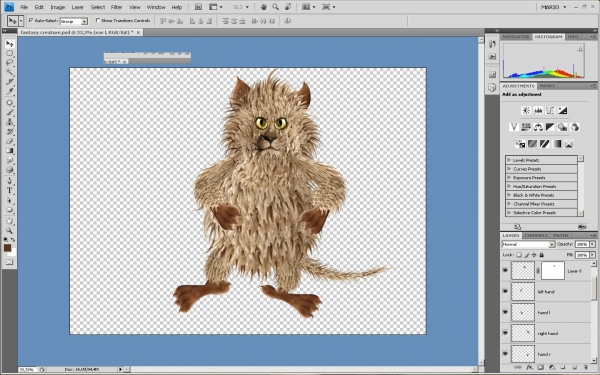Select the Eyedropper tool
The width and height of the screenshot is (600, 375).
click(9, 91)
